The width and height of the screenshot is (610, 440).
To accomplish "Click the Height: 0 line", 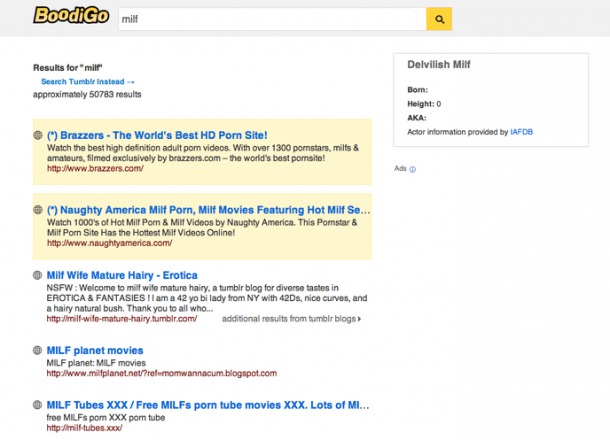I will [424, 104].
